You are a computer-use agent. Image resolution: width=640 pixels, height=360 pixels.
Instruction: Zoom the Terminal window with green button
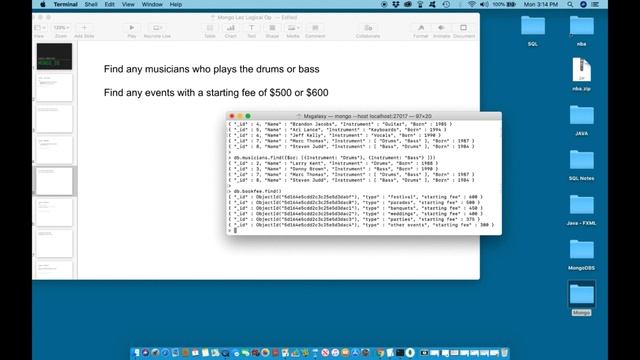pos(248,116)
